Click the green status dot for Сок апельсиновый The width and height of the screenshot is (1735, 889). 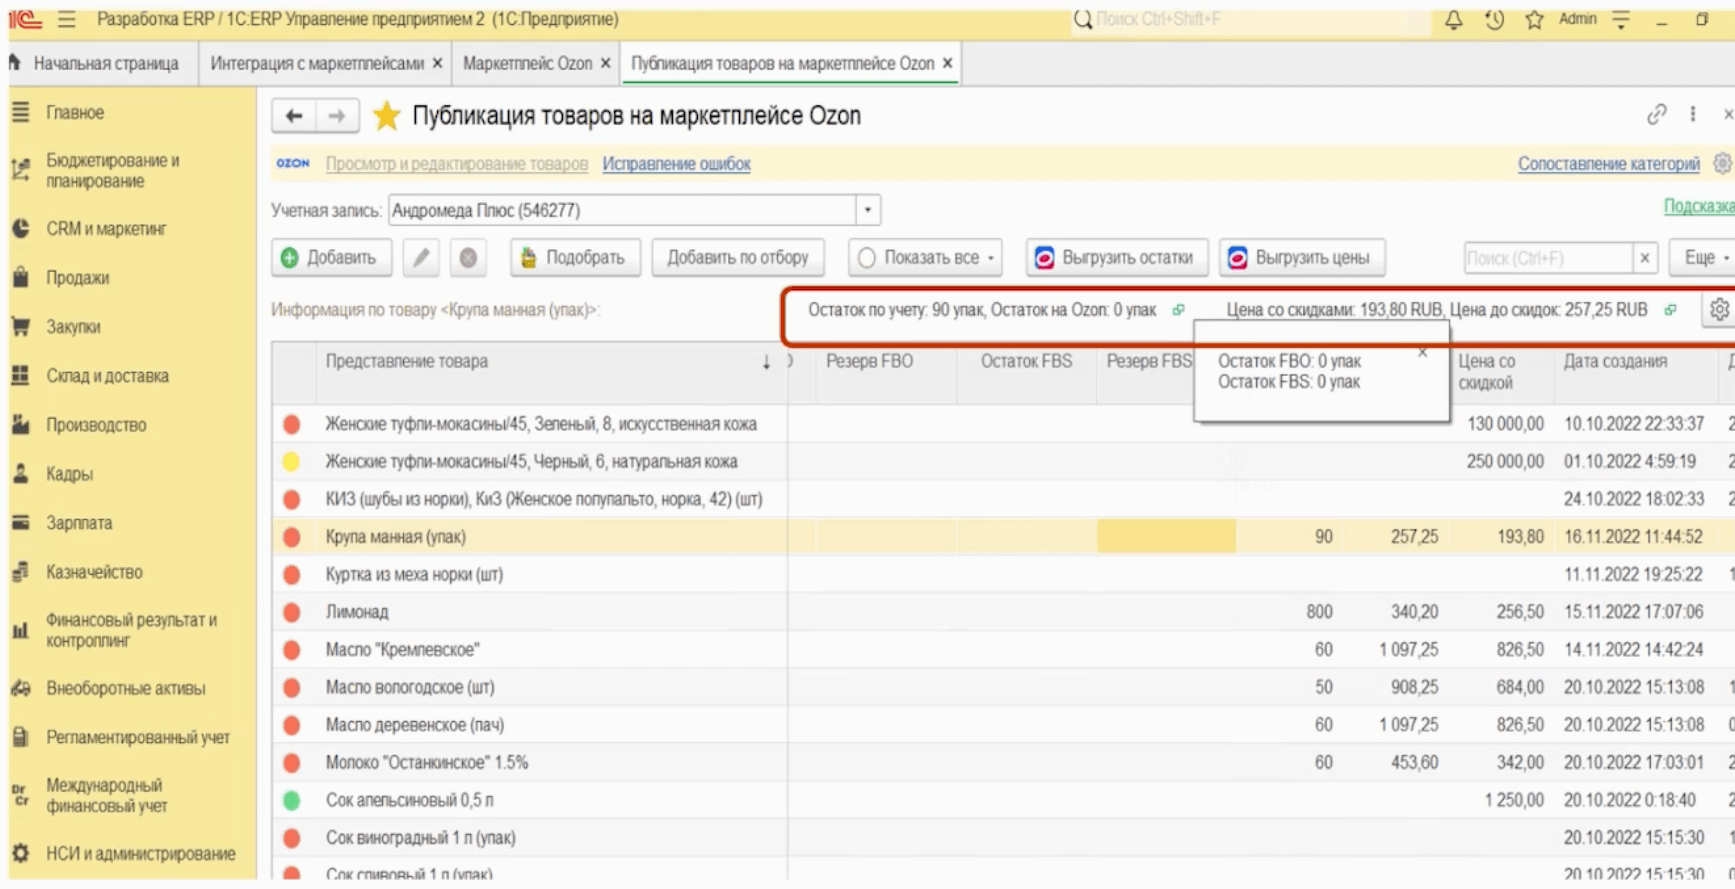[x=292, y=800]
